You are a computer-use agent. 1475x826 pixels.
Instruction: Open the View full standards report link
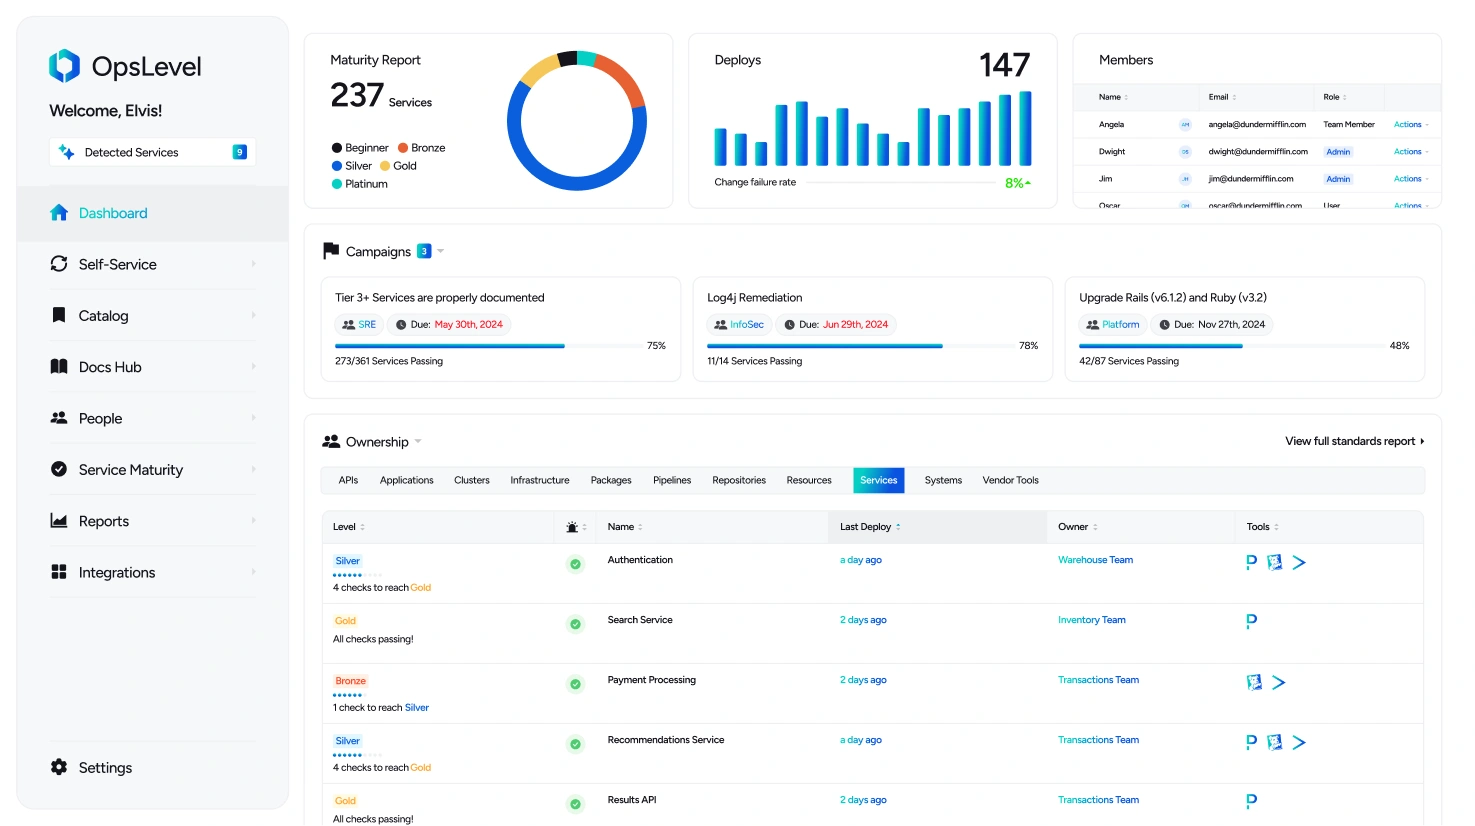point(1352,440)
